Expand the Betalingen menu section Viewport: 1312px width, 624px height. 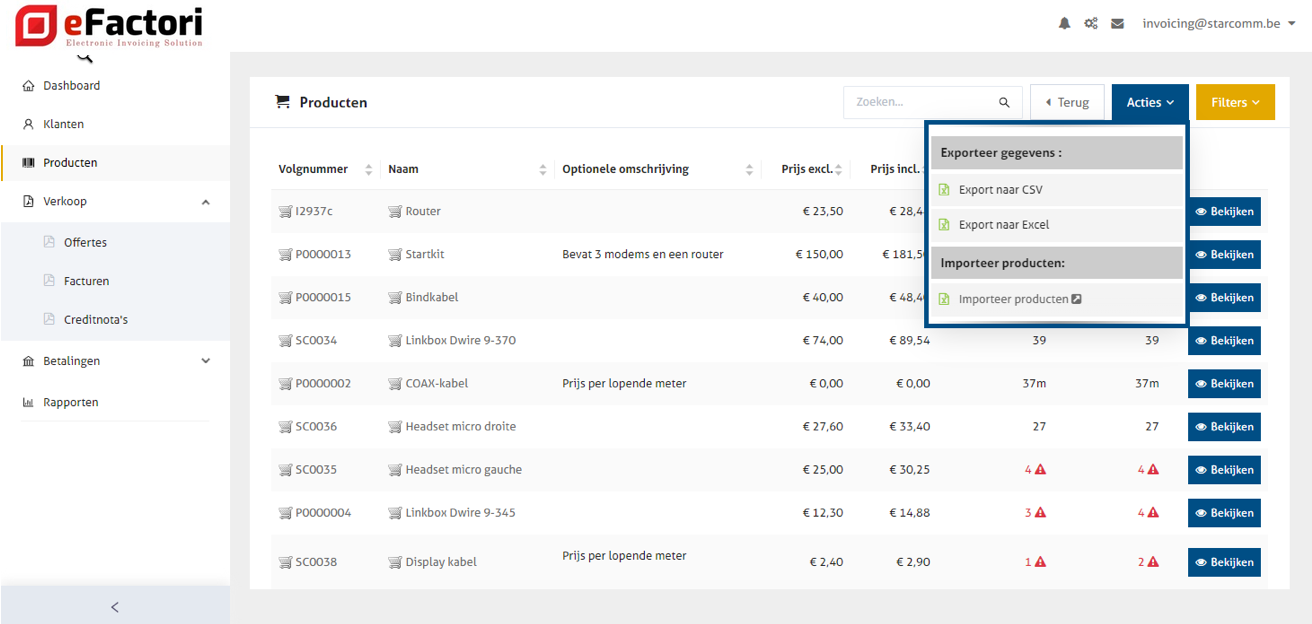pyautogui.click(x=206, y=361)
